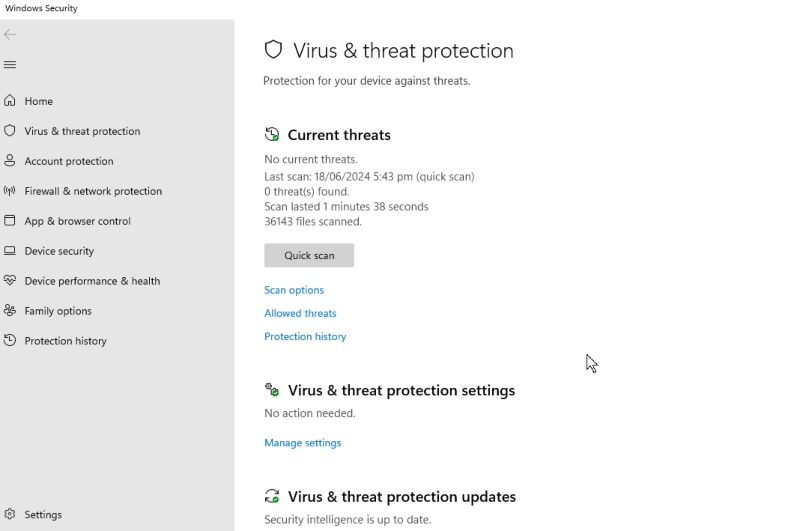
Task: Expand the hamburger navigation menu
Action: click(x=10, y=65)
